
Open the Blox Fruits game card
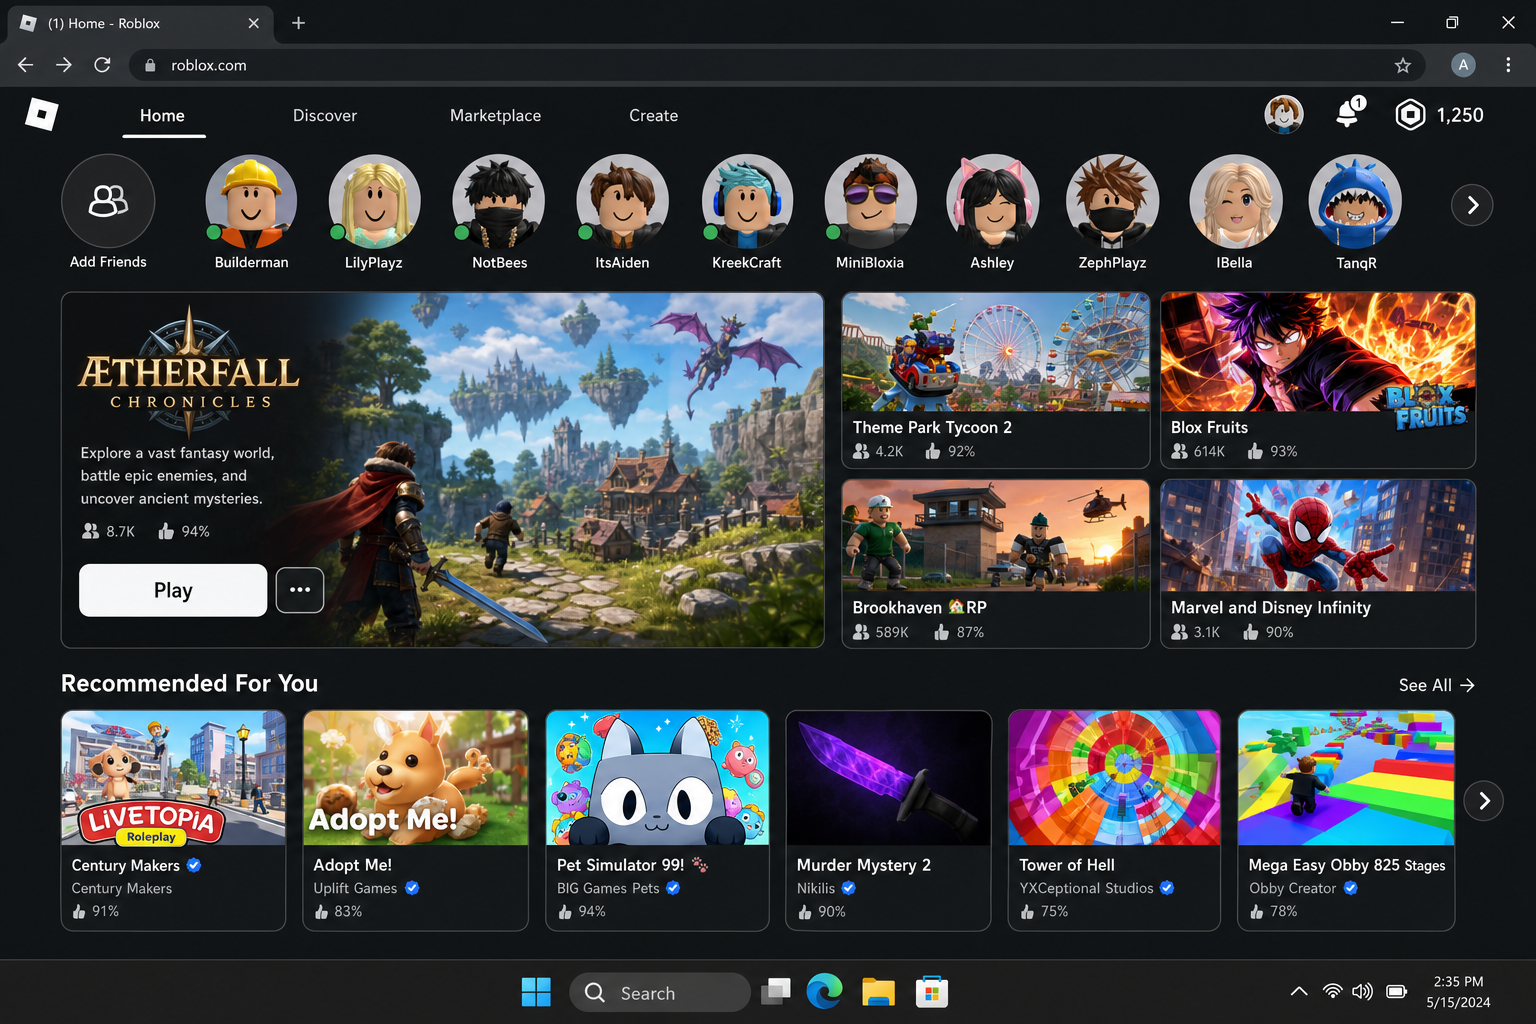click(1318, 380)
